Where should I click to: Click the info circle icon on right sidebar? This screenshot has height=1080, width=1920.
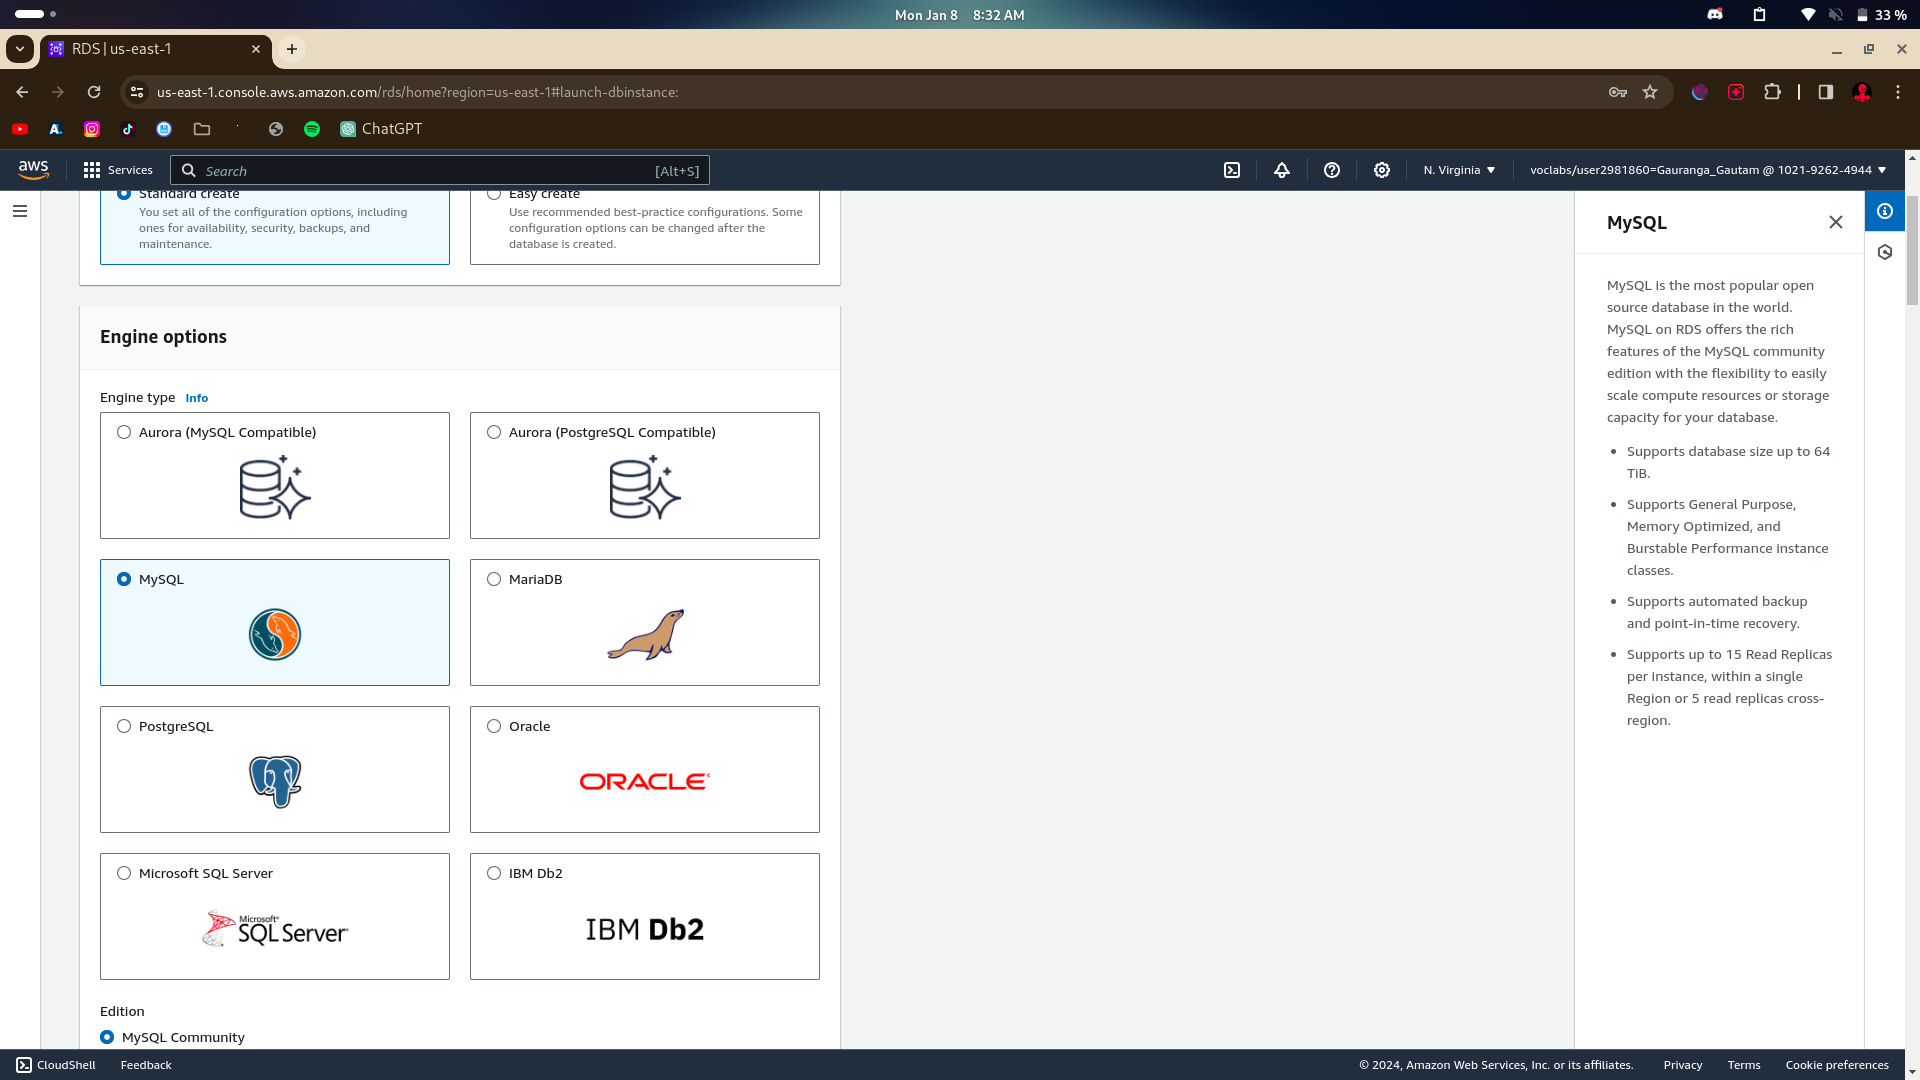coord(1885,211)
